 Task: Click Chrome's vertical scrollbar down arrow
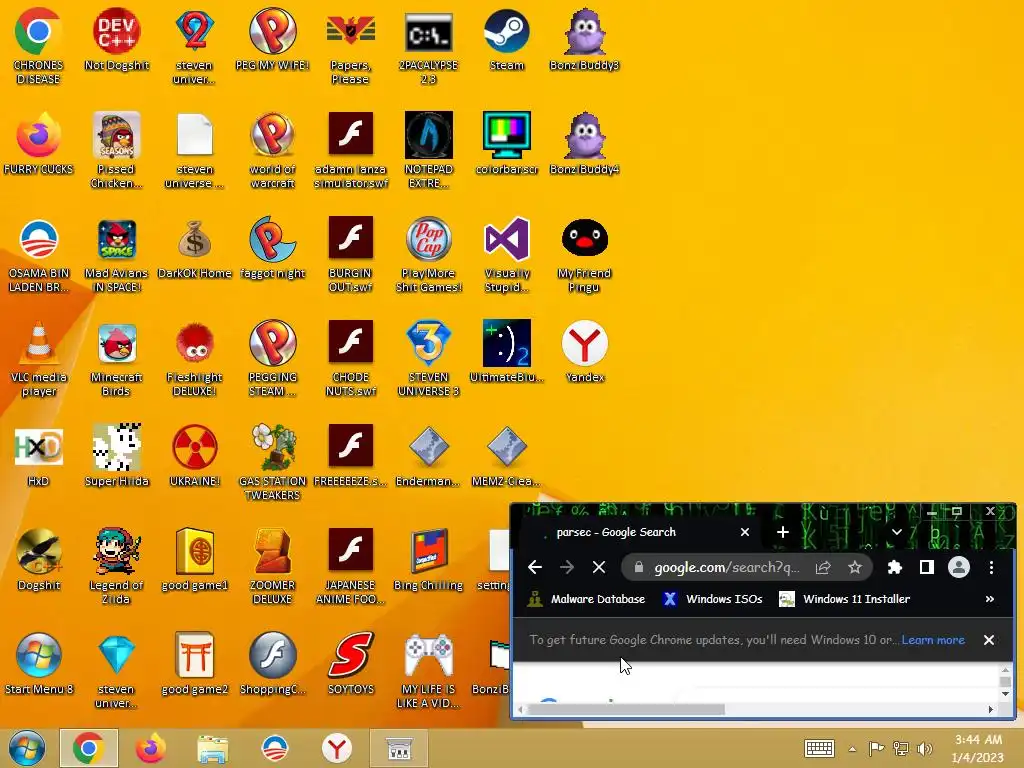(1005, 694)
